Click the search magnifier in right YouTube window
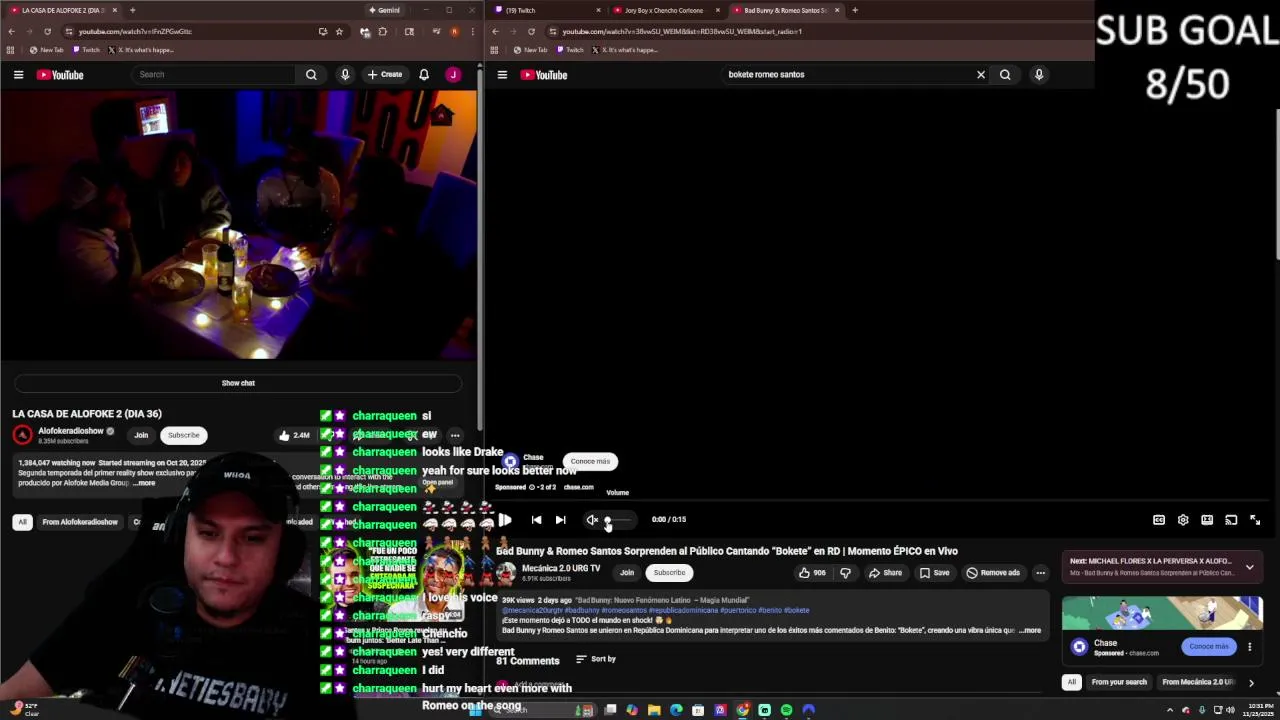 (x=1005, y=75)
